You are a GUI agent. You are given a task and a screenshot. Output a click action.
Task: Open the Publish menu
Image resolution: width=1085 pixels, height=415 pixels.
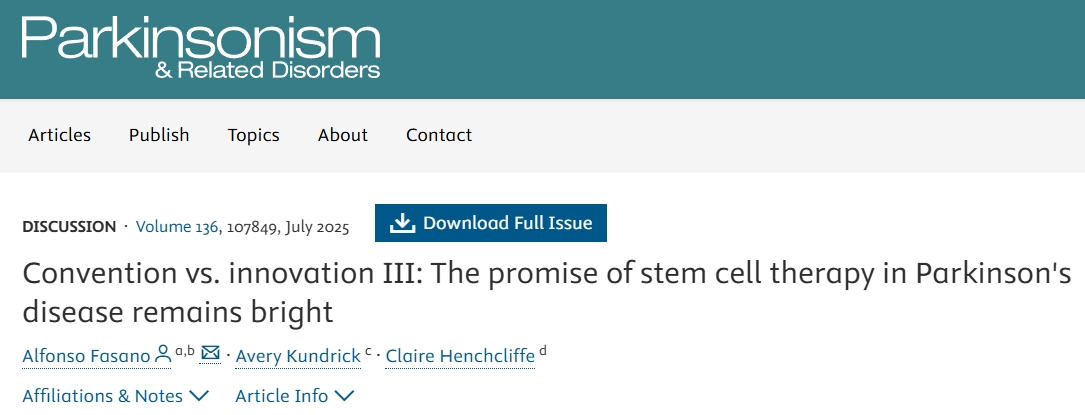point(159,135)
